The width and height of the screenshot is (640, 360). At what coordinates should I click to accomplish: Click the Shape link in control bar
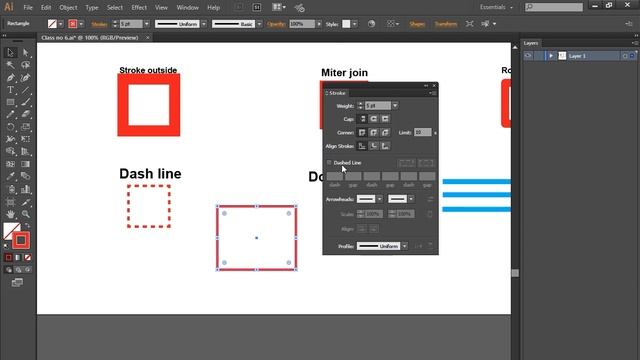tap(417, 24)
